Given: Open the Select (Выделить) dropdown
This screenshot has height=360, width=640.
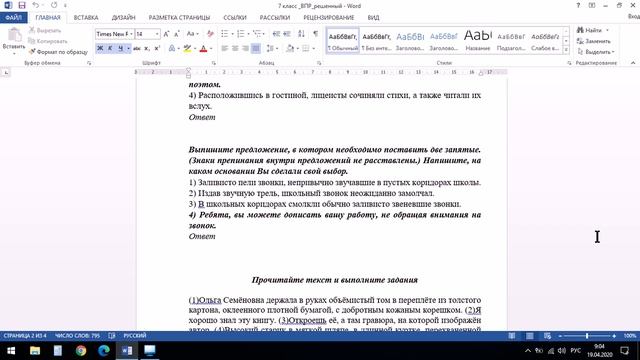Looking at the screenshot, I should point(596,52).
